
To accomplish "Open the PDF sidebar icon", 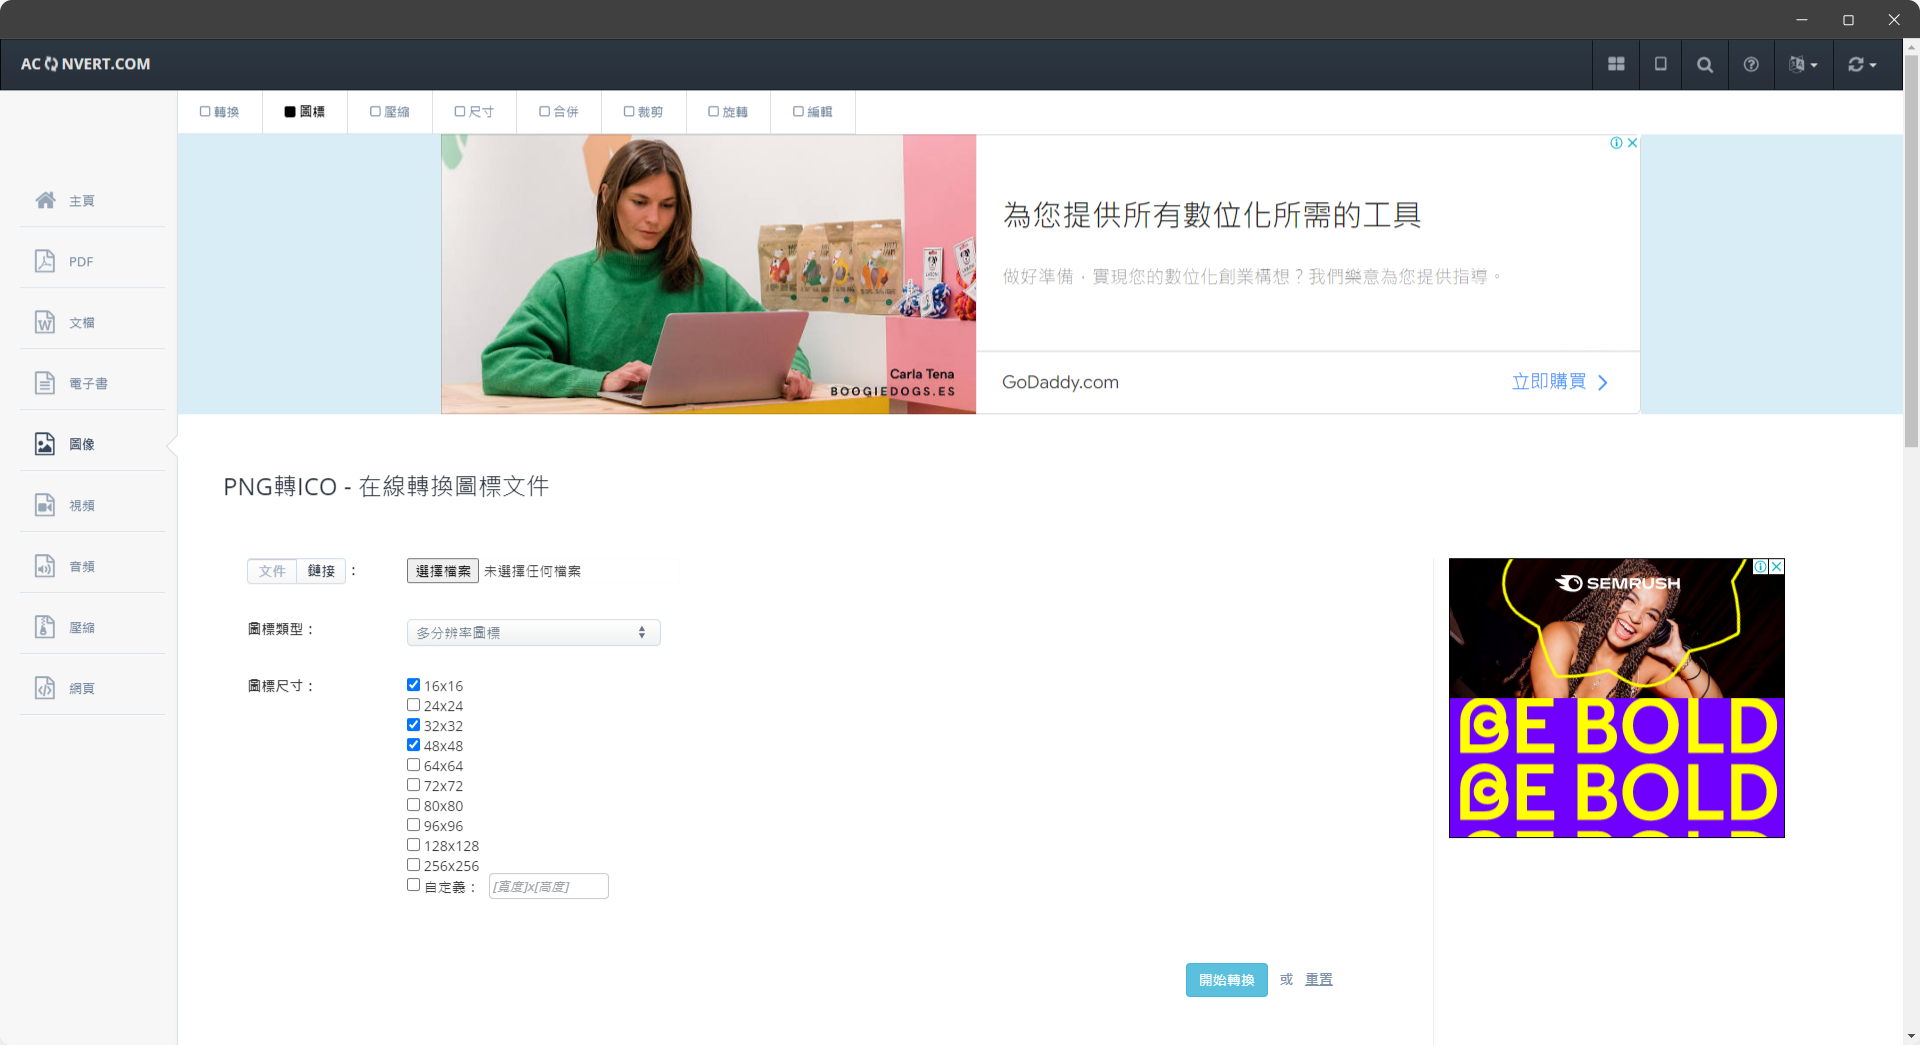I will click(45, 261).
